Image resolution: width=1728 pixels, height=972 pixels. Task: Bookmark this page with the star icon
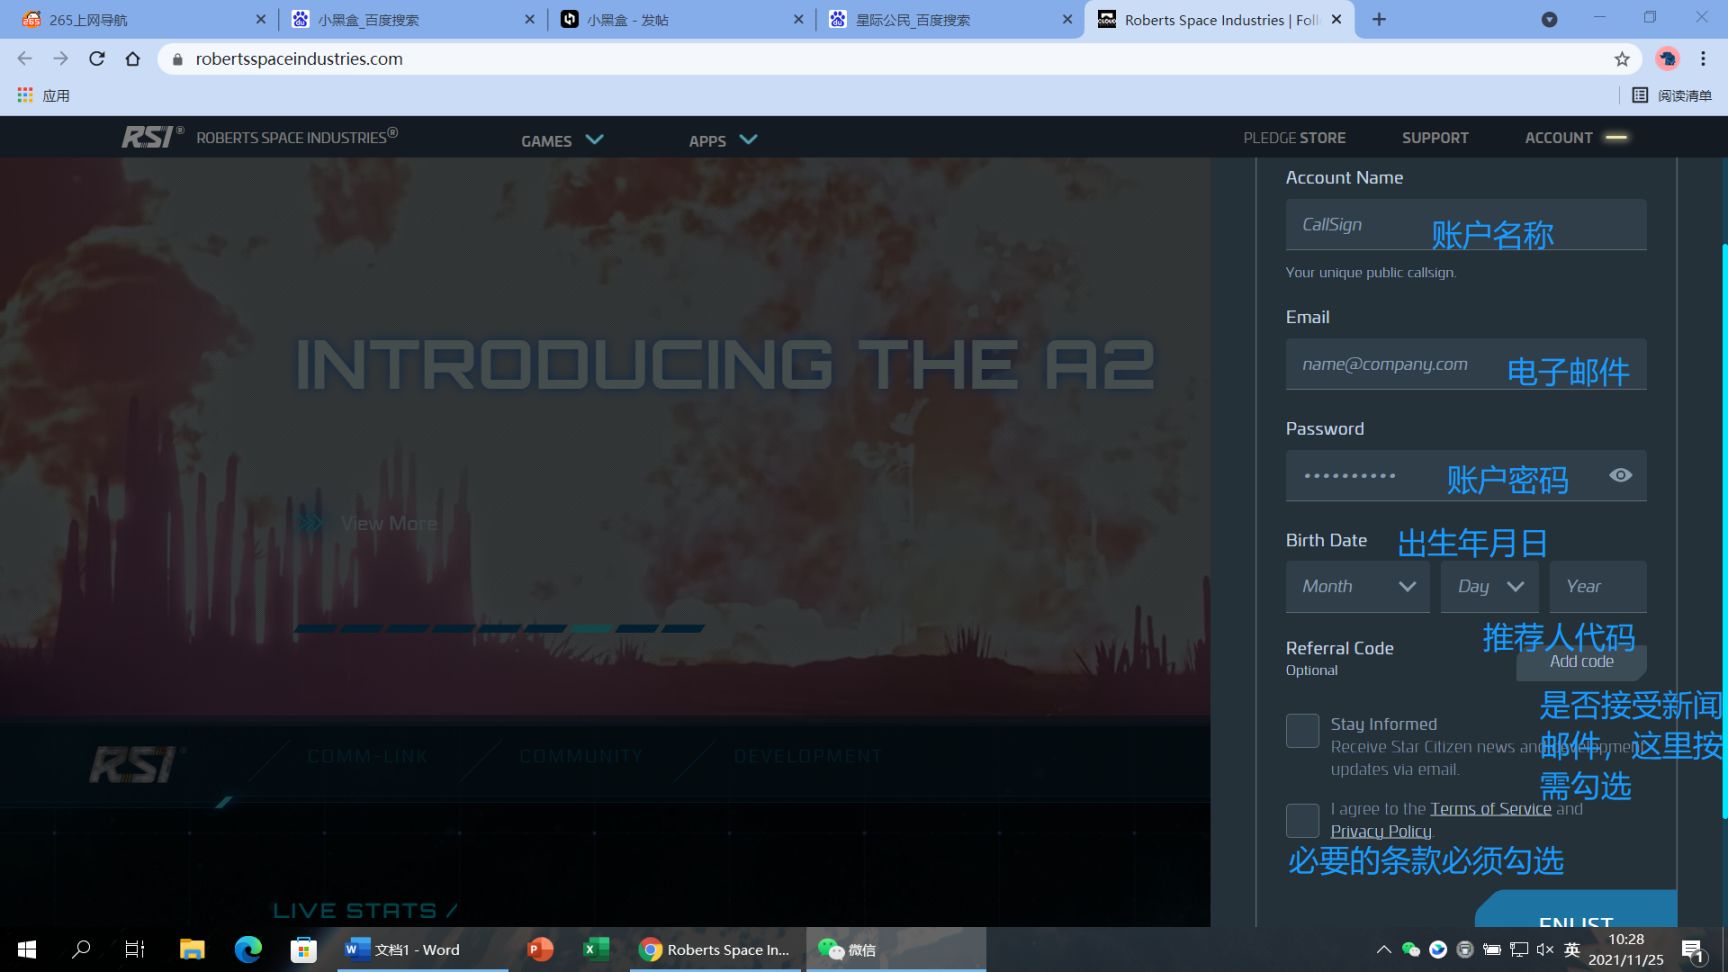pos(1622,59)
